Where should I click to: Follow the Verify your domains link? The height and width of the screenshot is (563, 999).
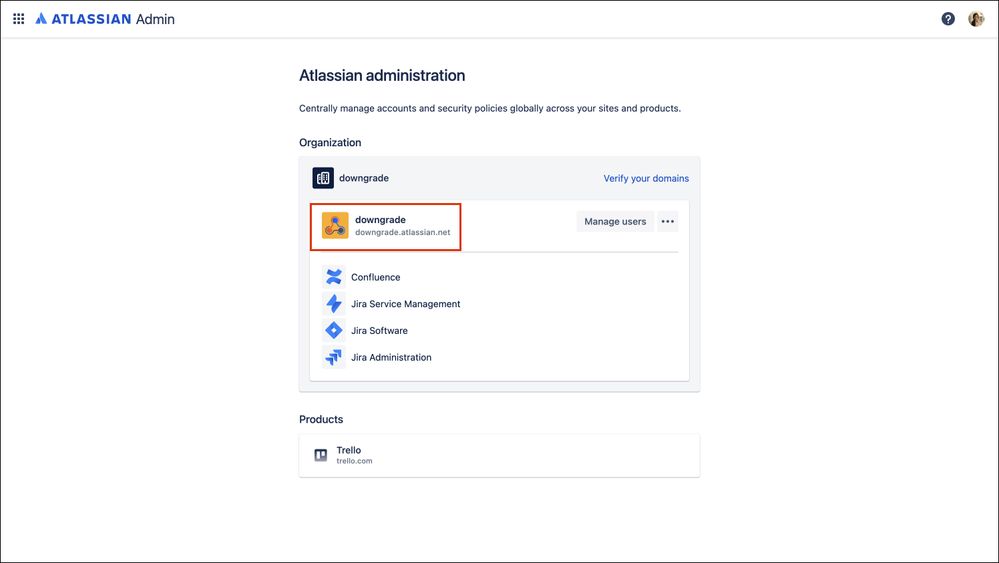(646, 178)
